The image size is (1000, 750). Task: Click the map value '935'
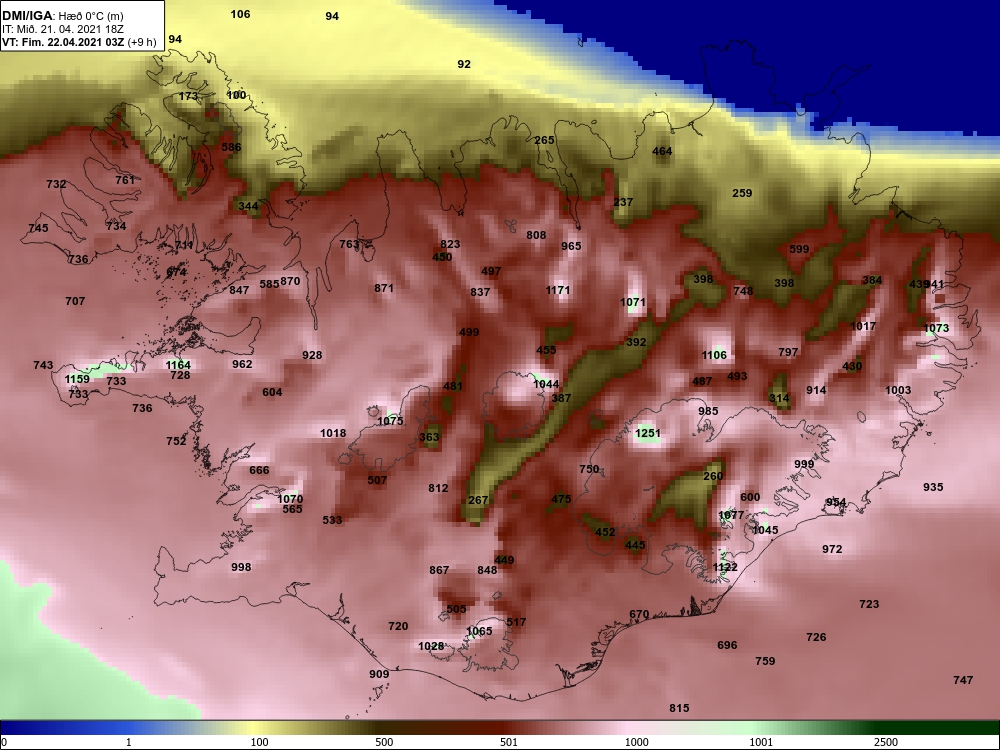pyautogui.click(x=933, y=487)
